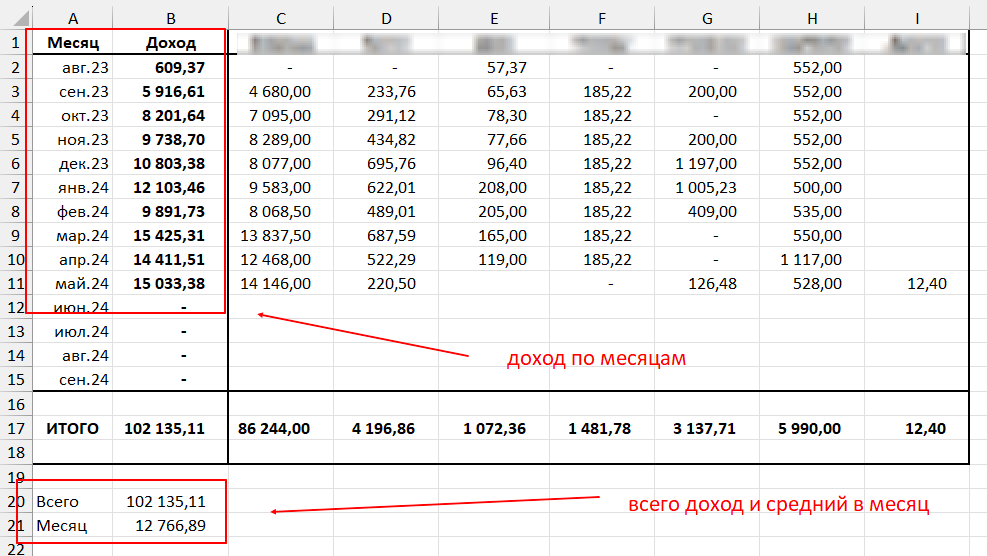Screen dimensions: 987x556
Task: Click column D total 4 196,86
Action: pos(386,428)
